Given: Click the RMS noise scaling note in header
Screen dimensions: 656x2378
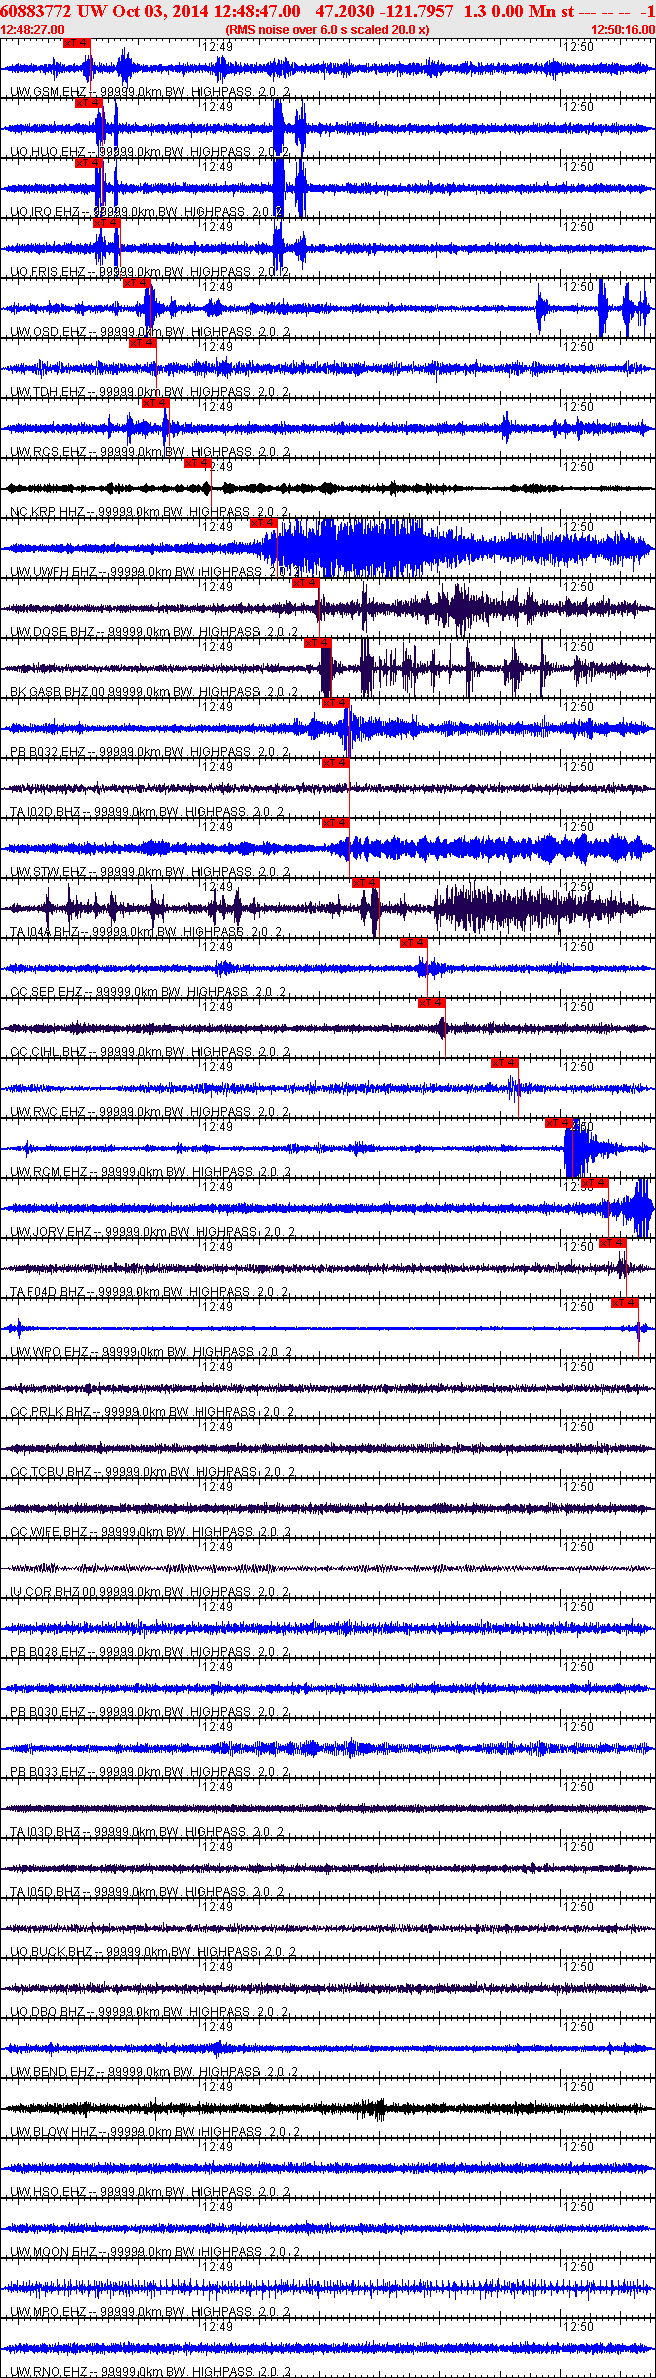Looking at the screenshot, I should 327,30.
